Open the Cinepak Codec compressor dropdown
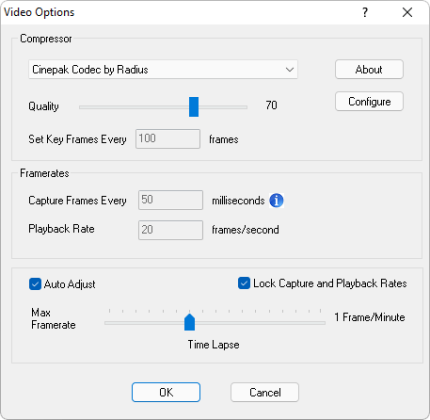Screen dimensions: 430x420 click(x=163, y=69)
